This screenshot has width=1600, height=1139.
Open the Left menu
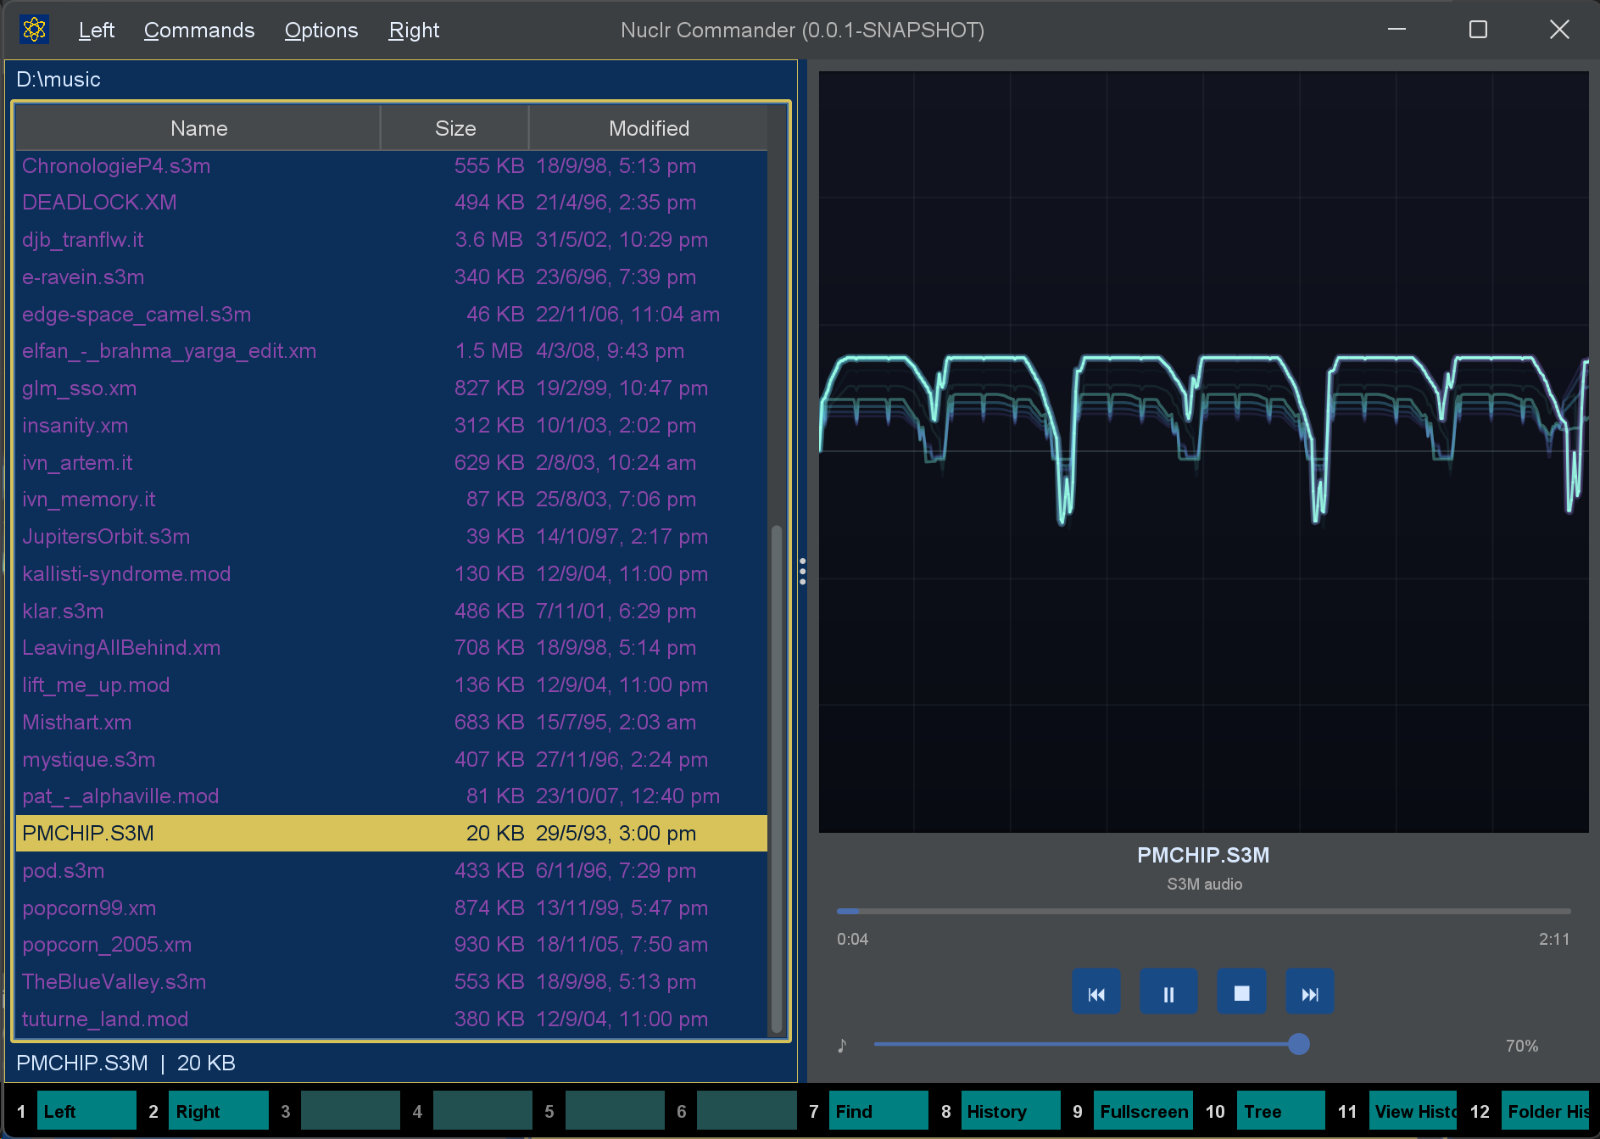coord(96,30)
